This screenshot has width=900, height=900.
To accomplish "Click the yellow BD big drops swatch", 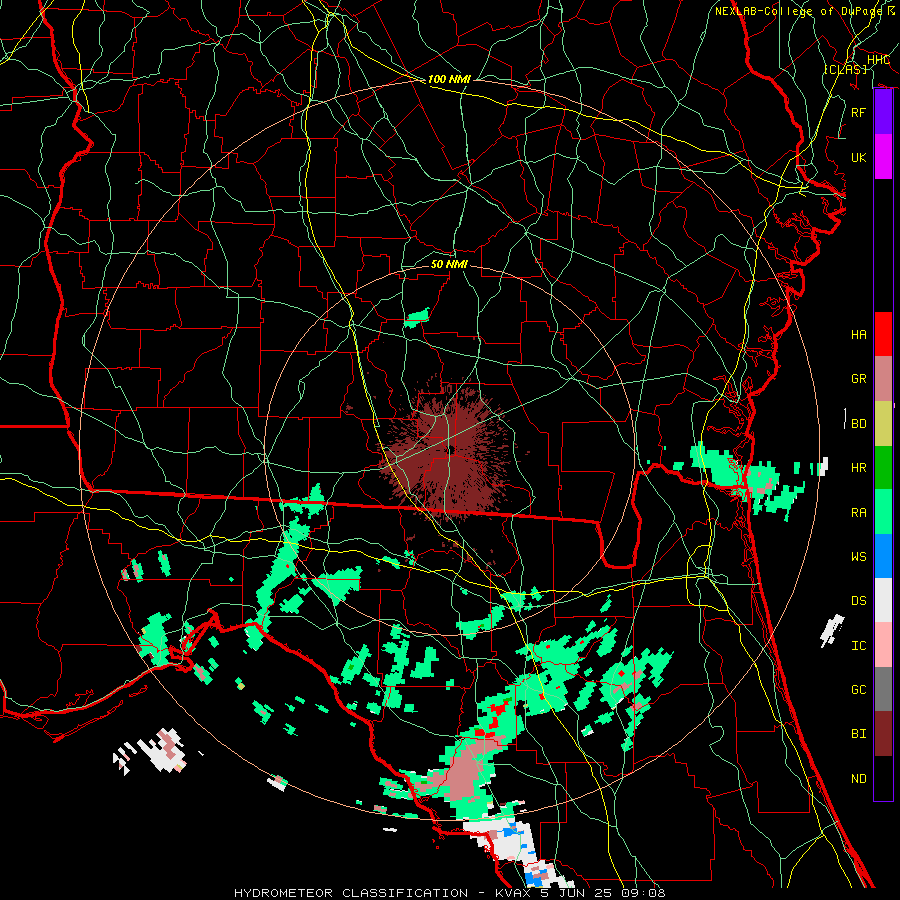I will click(x=883, y=423).
